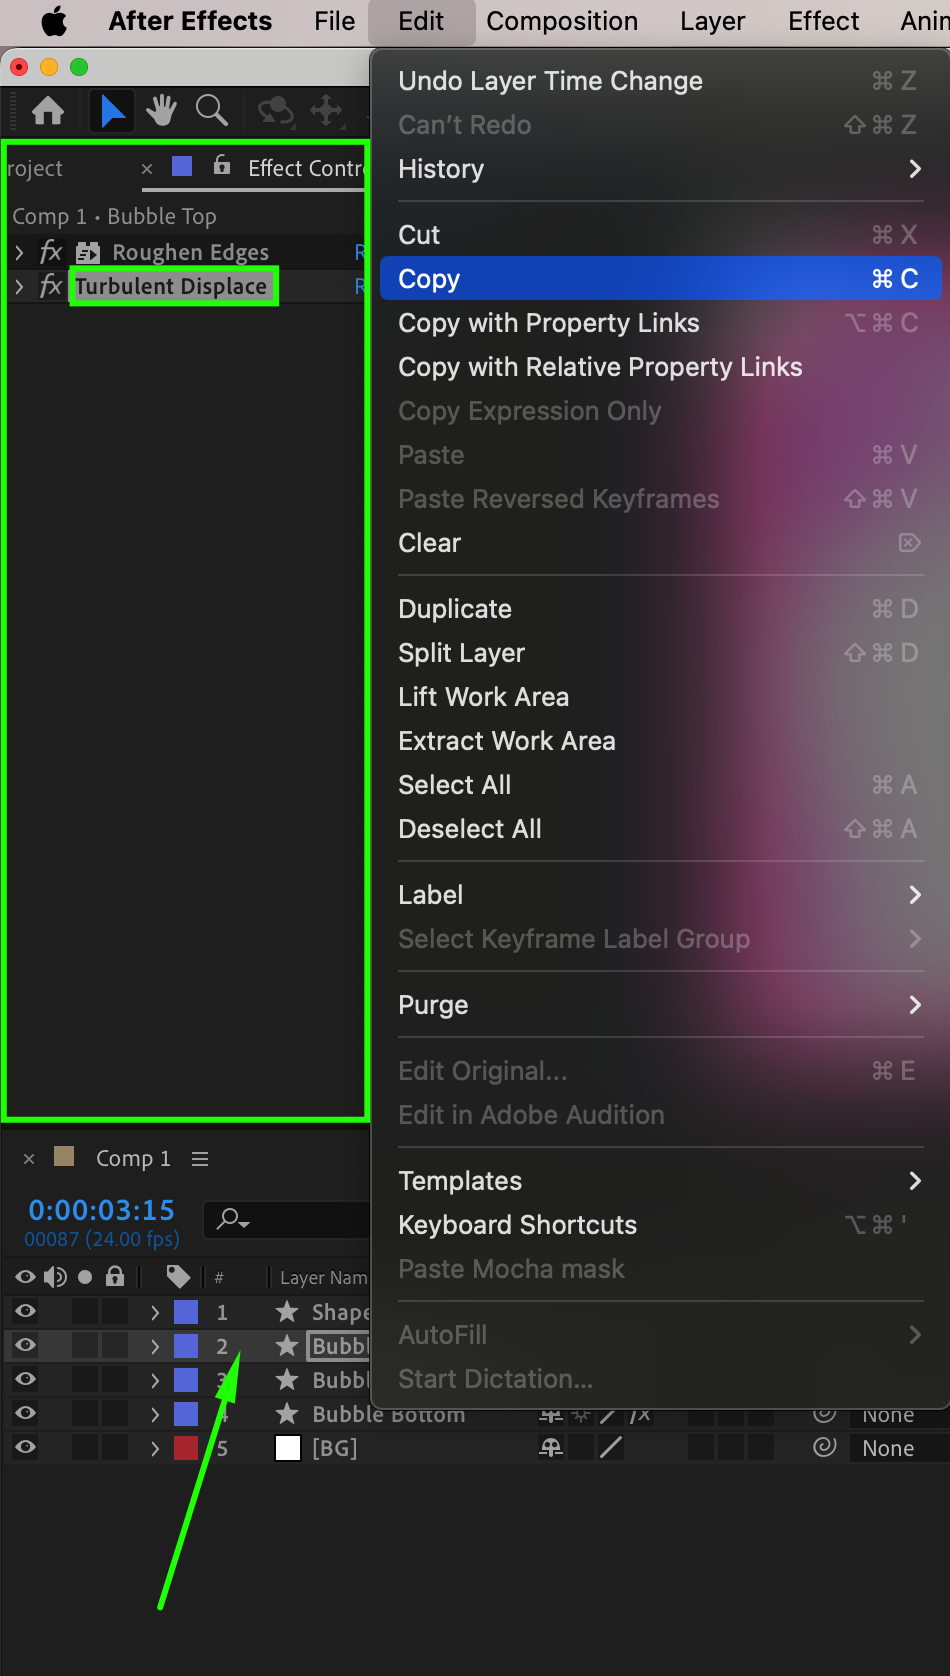The height and width of the screenshot is (1676, 950).
Task: Select the Hand tool
Action: (161, 110)
